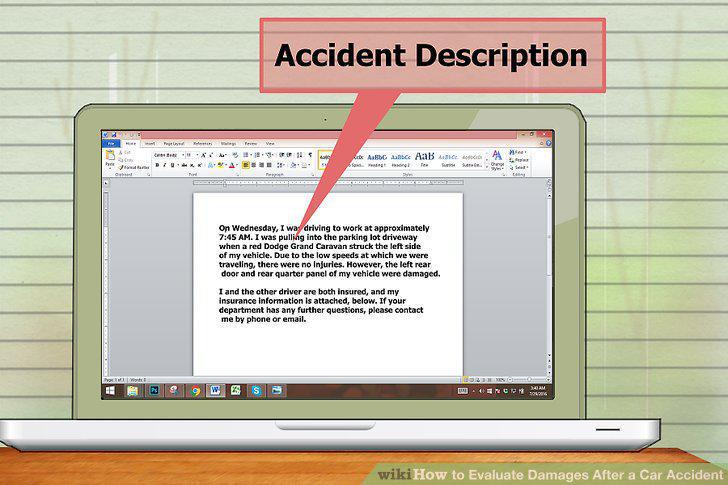
Task: Click the Shrink Font icon
Action: [211, 155]
